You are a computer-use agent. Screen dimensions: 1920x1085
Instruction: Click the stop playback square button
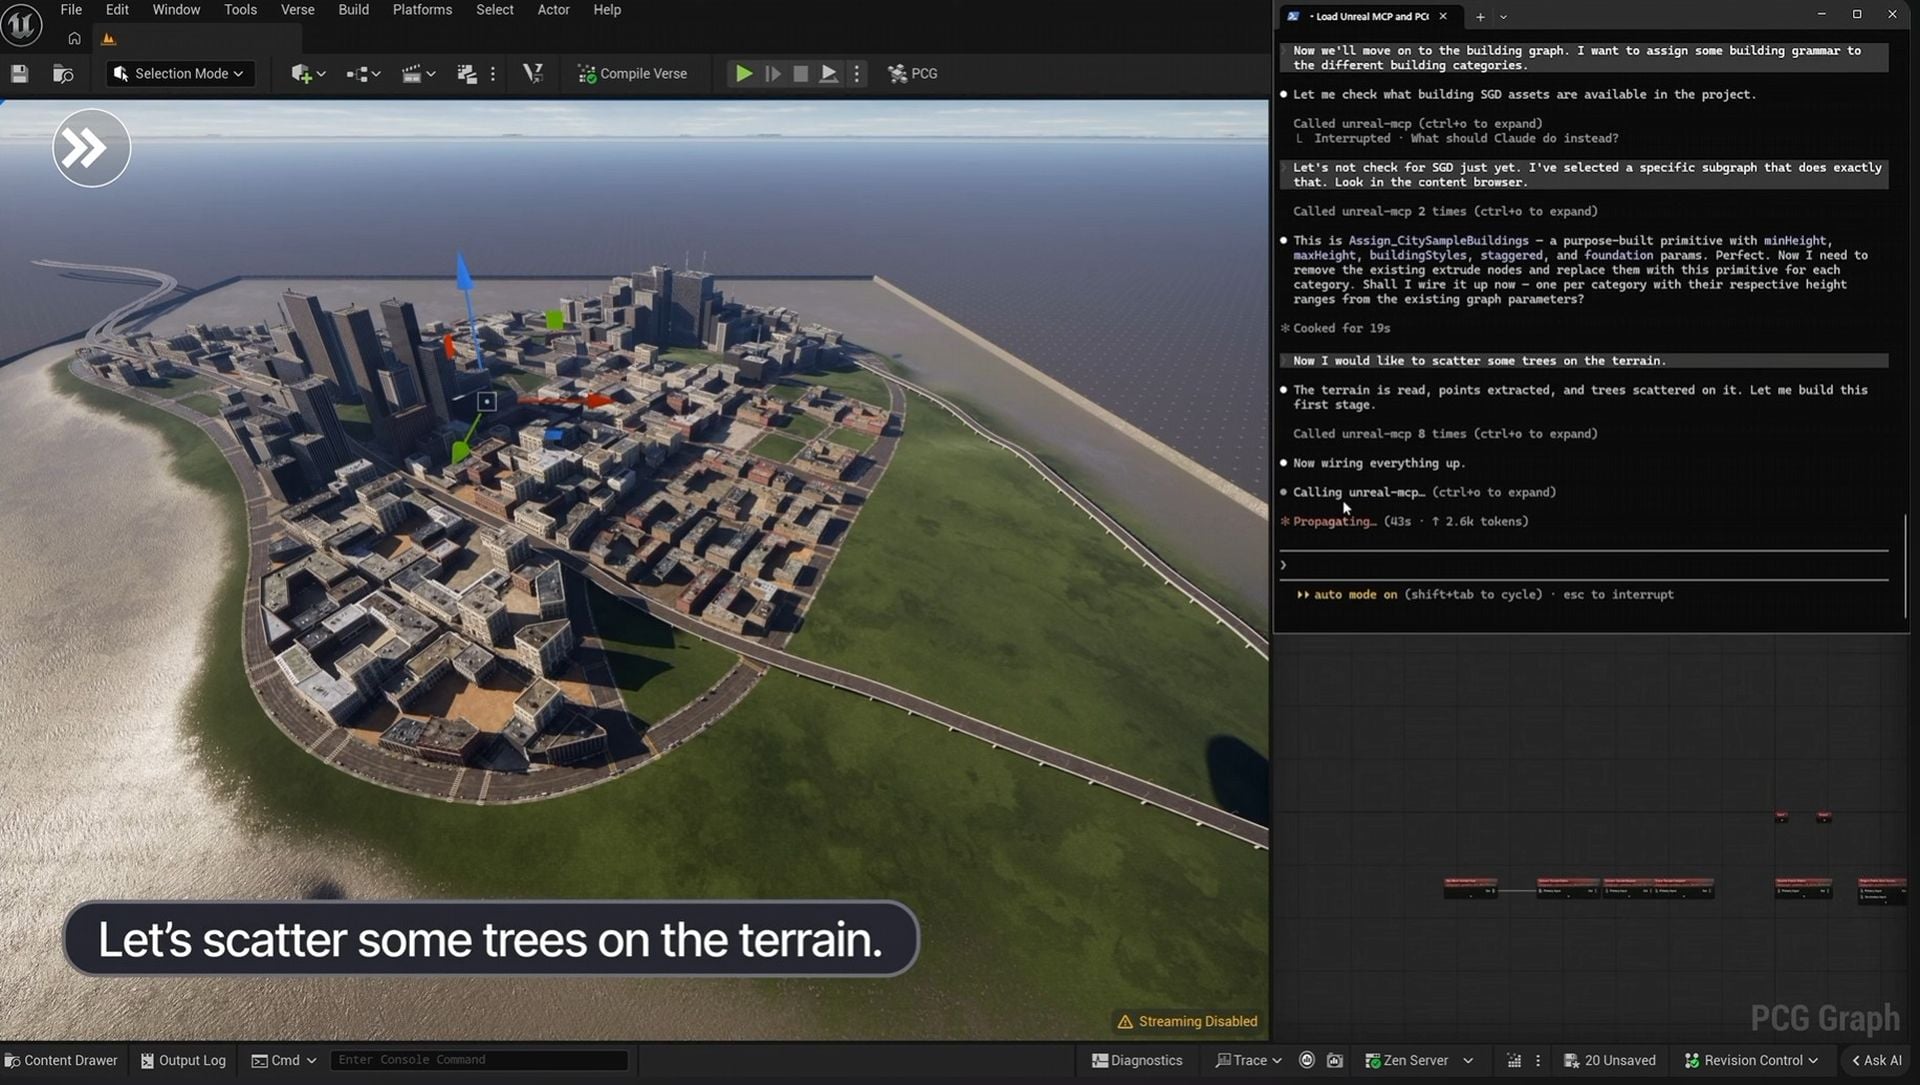(800, 73)
